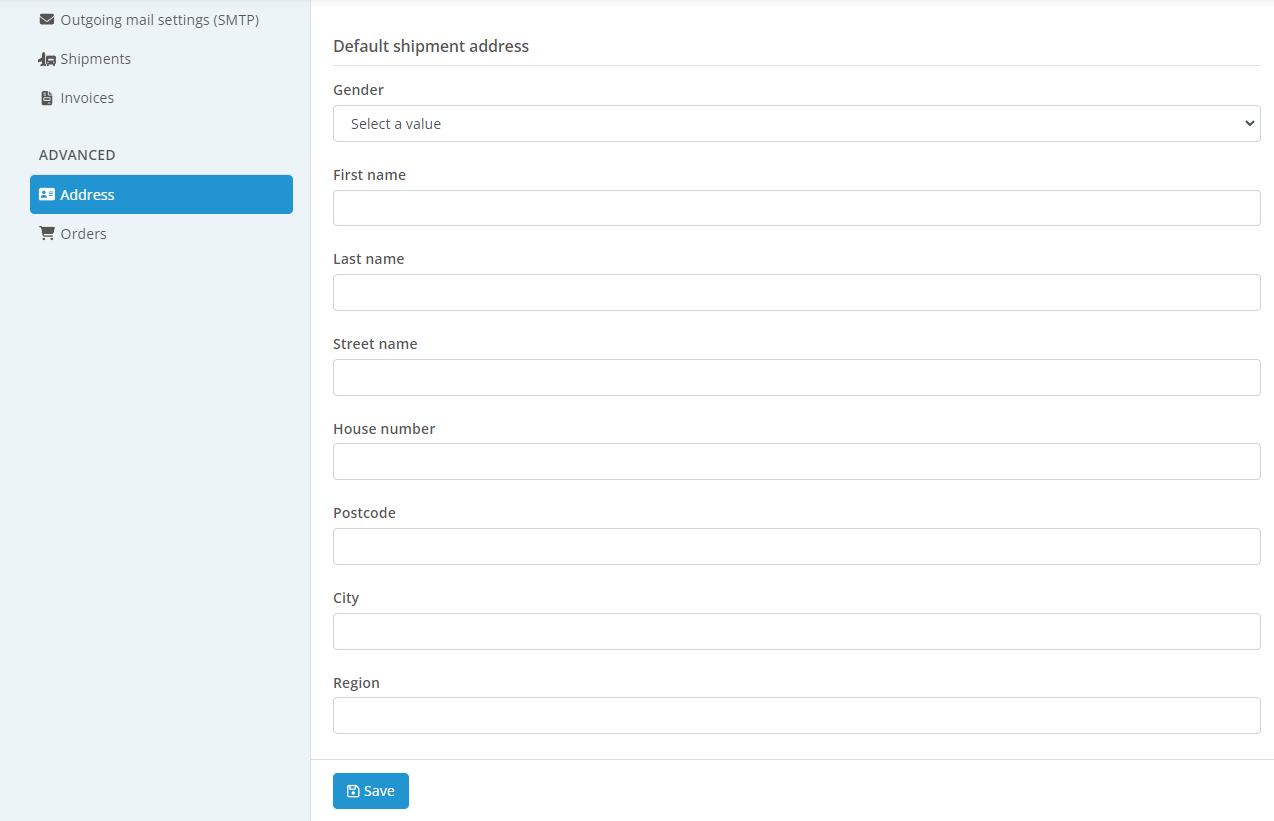Image resolution: width=1274 pixels, height=821 pixels.
Task: Focus the Postcode field
Action: point(795,546)
